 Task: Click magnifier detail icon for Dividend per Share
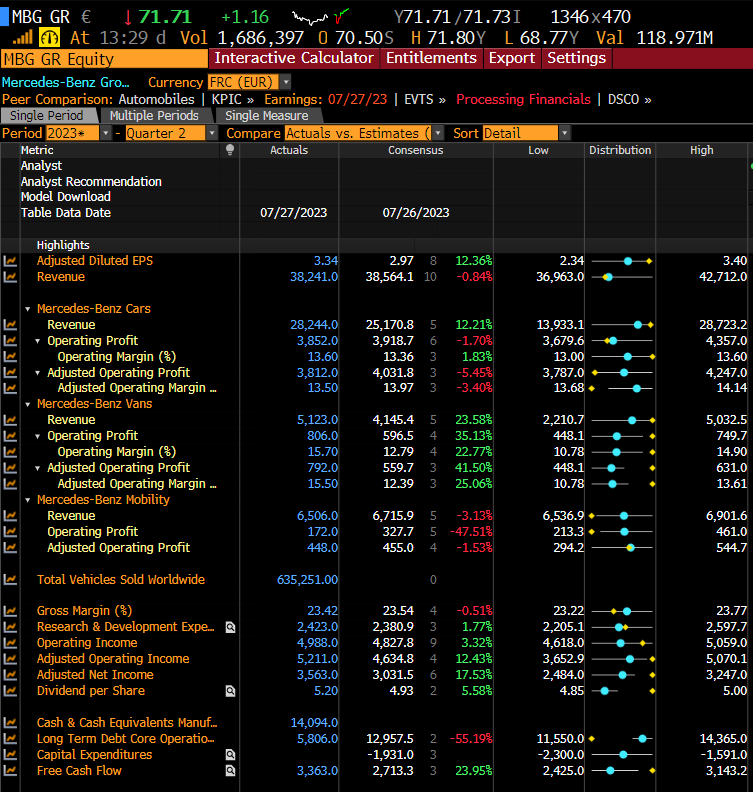coord(230,691)
